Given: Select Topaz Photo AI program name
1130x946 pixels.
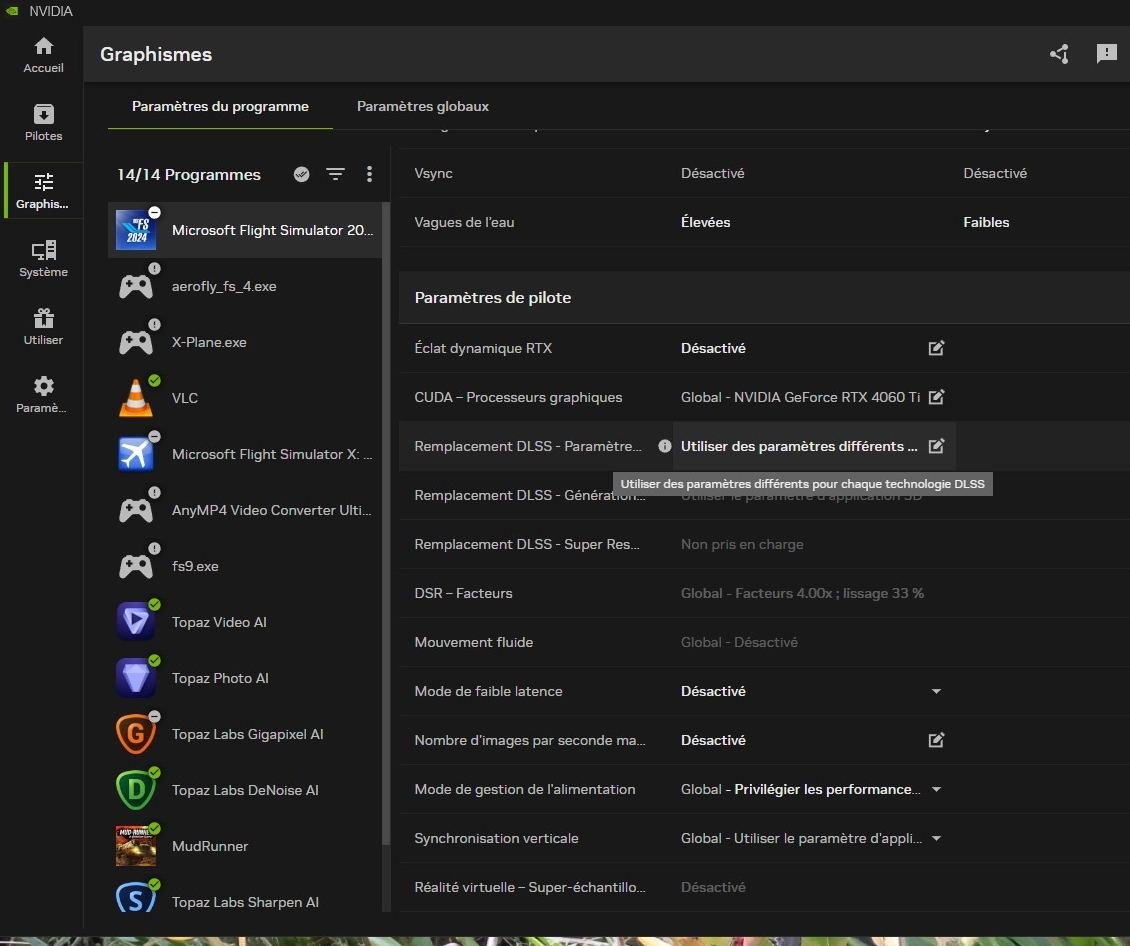Looking at the screenshot, I should [220, 678].
